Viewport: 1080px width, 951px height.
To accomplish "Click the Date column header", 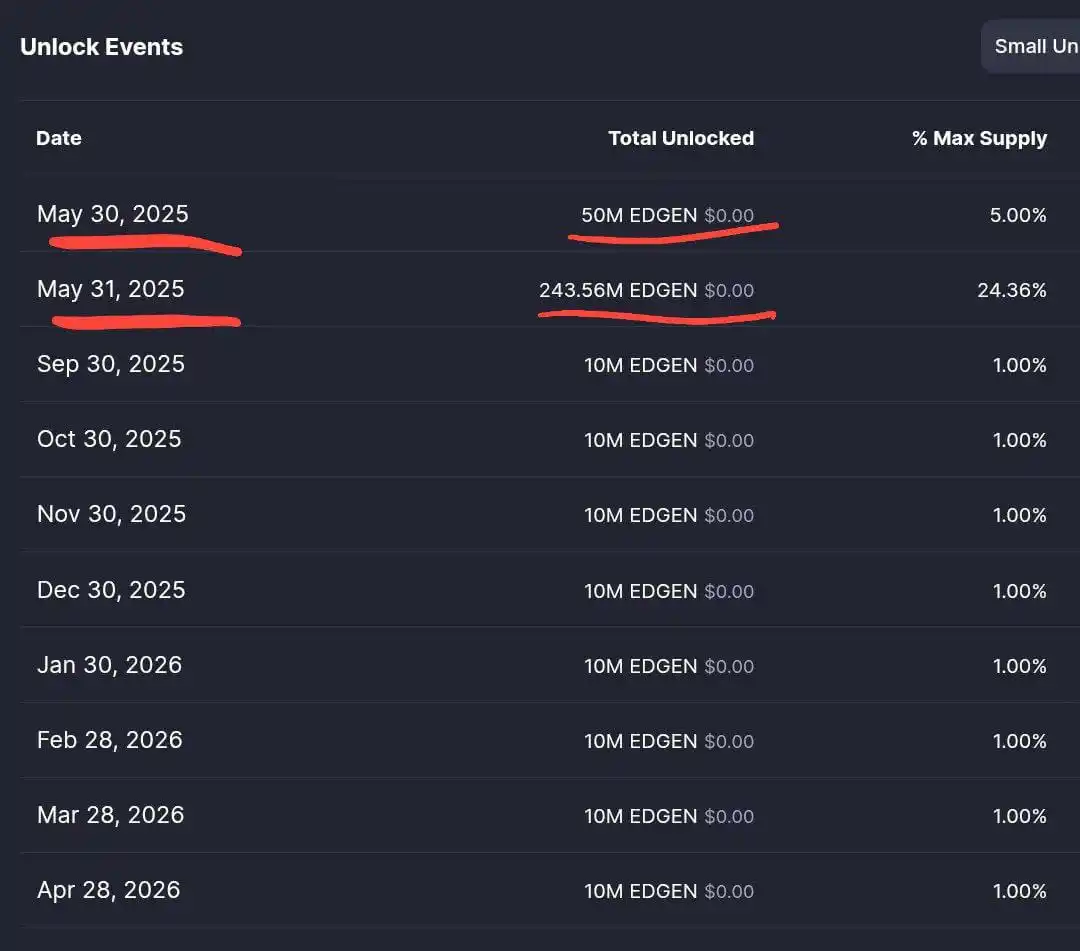I will (59, 138).
